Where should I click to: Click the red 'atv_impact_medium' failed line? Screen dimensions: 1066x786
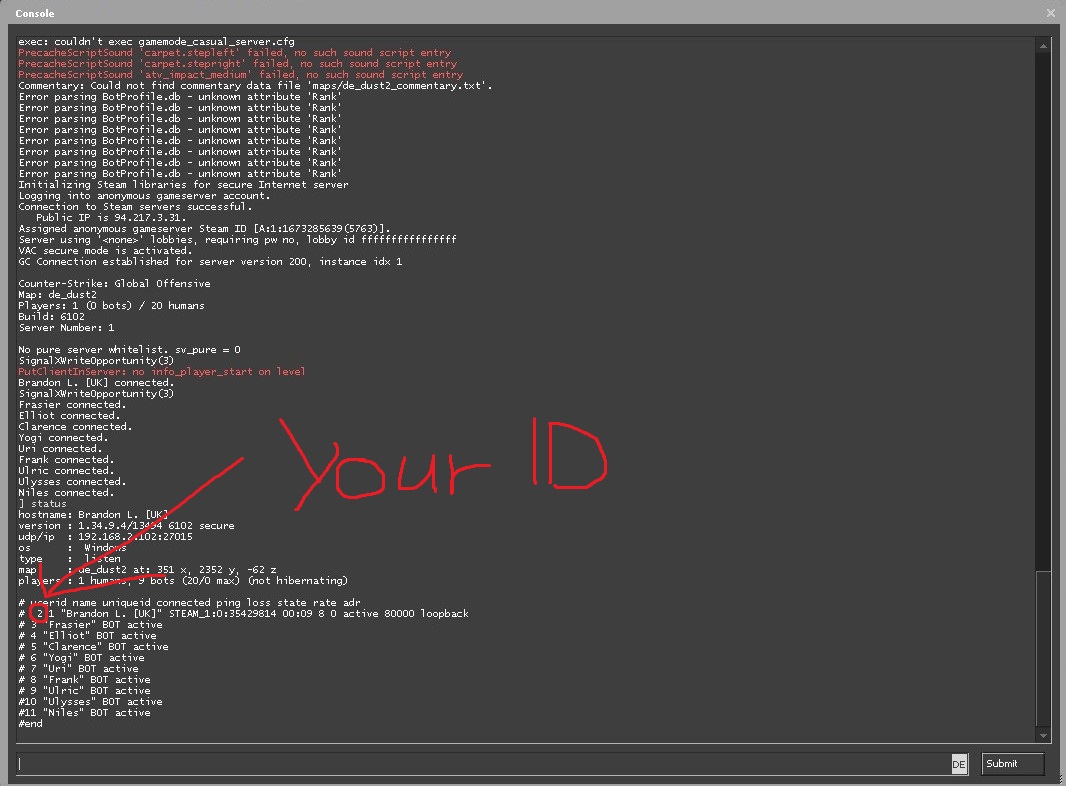(241, 74)
